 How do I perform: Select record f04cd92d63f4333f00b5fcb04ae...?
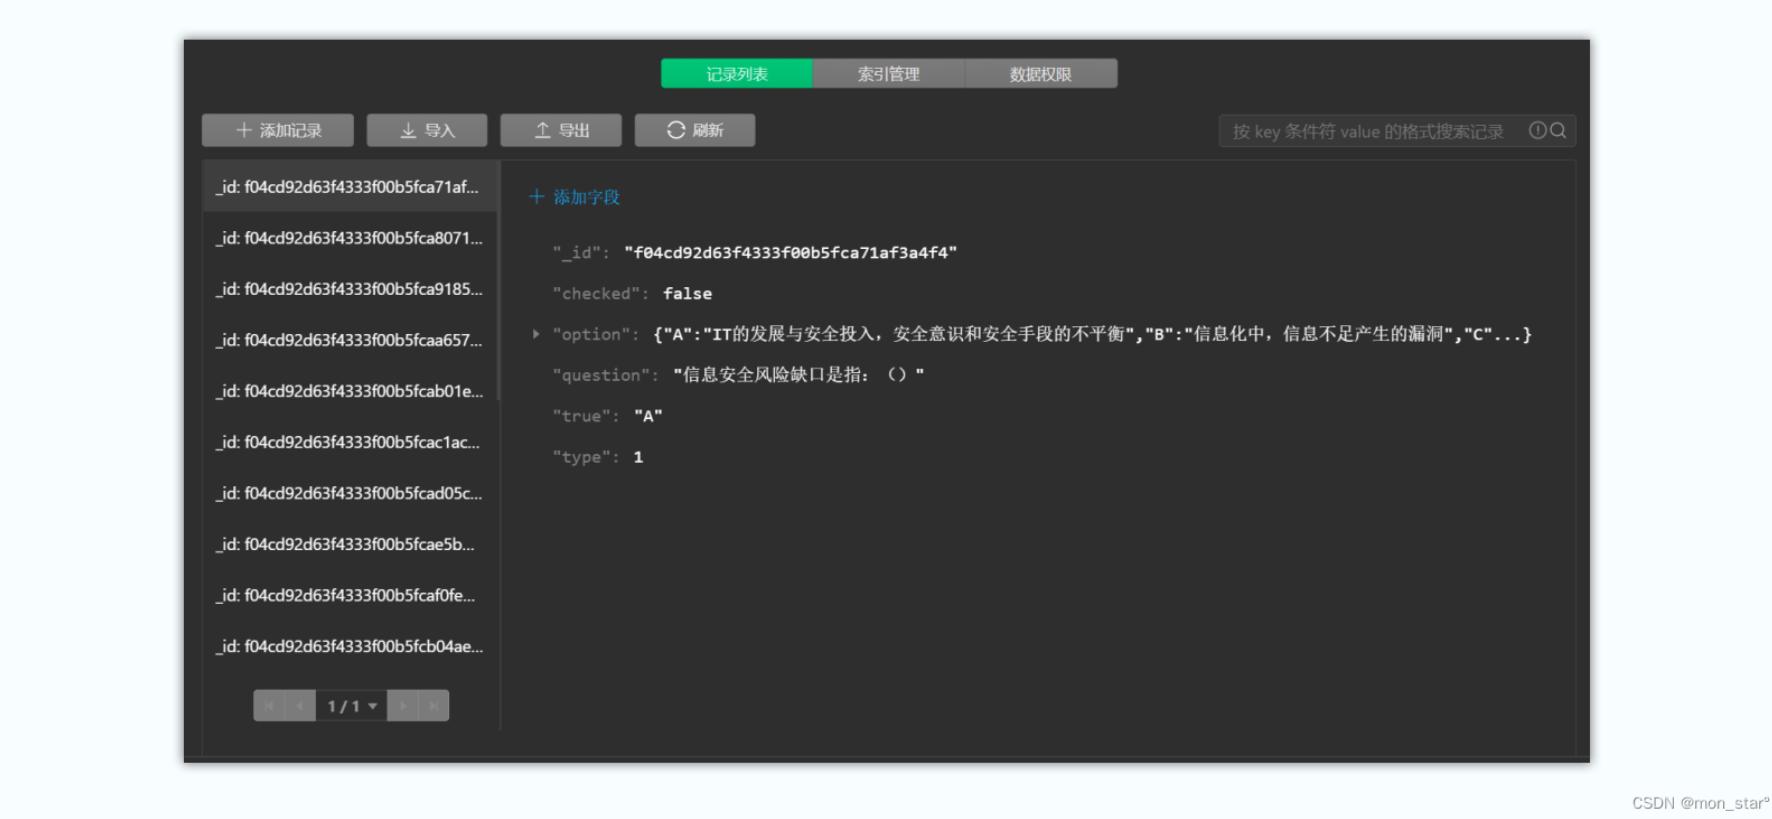pos(350,646)
